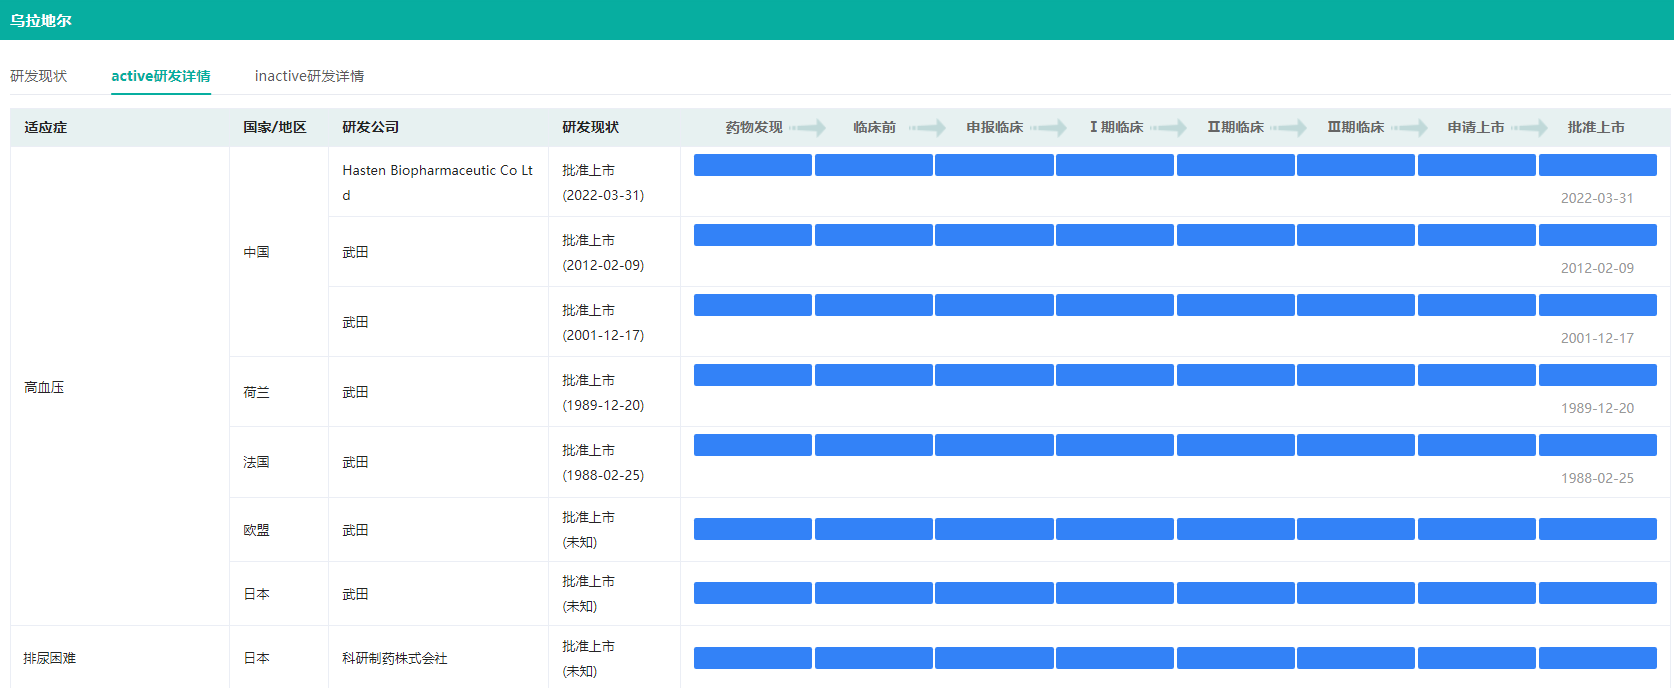Image resolution: width=1674 pixels, height=688 pixels.
Task: Click the arrow icon after Ⅰ期临床
Action: [x=1168, y=128]
